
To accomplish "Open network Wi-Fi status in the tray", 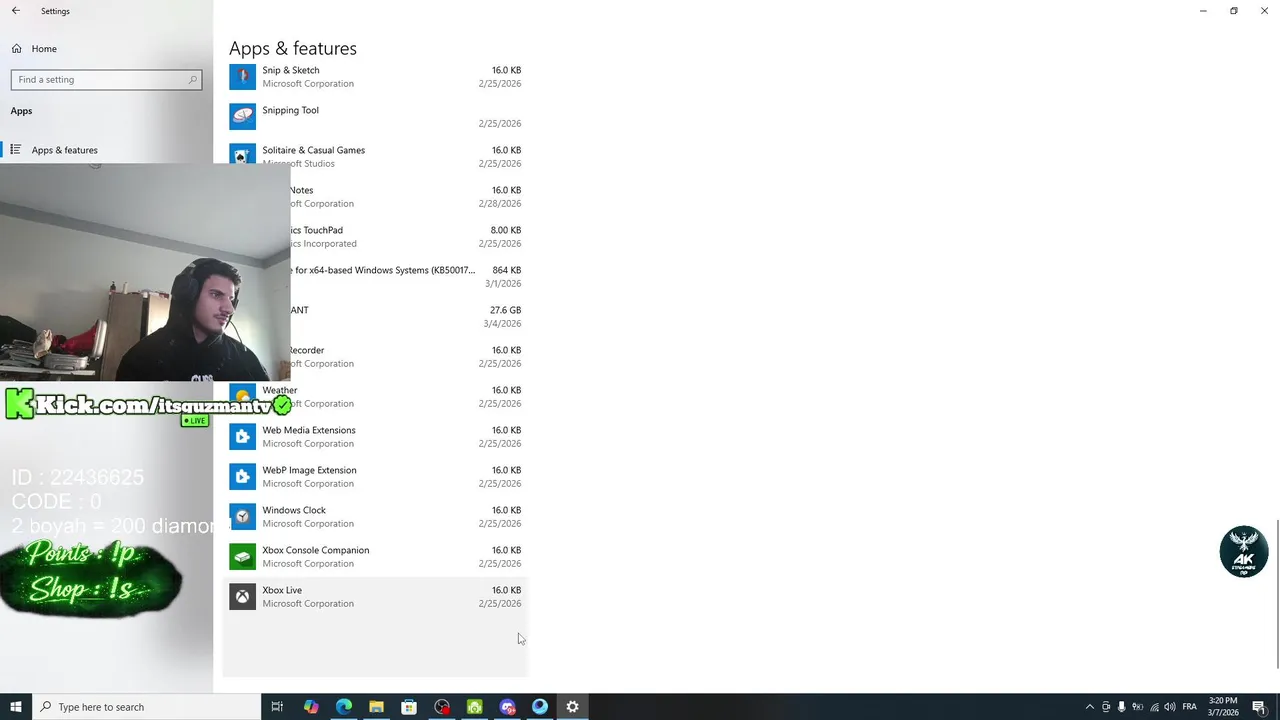I will point(1153,707).
